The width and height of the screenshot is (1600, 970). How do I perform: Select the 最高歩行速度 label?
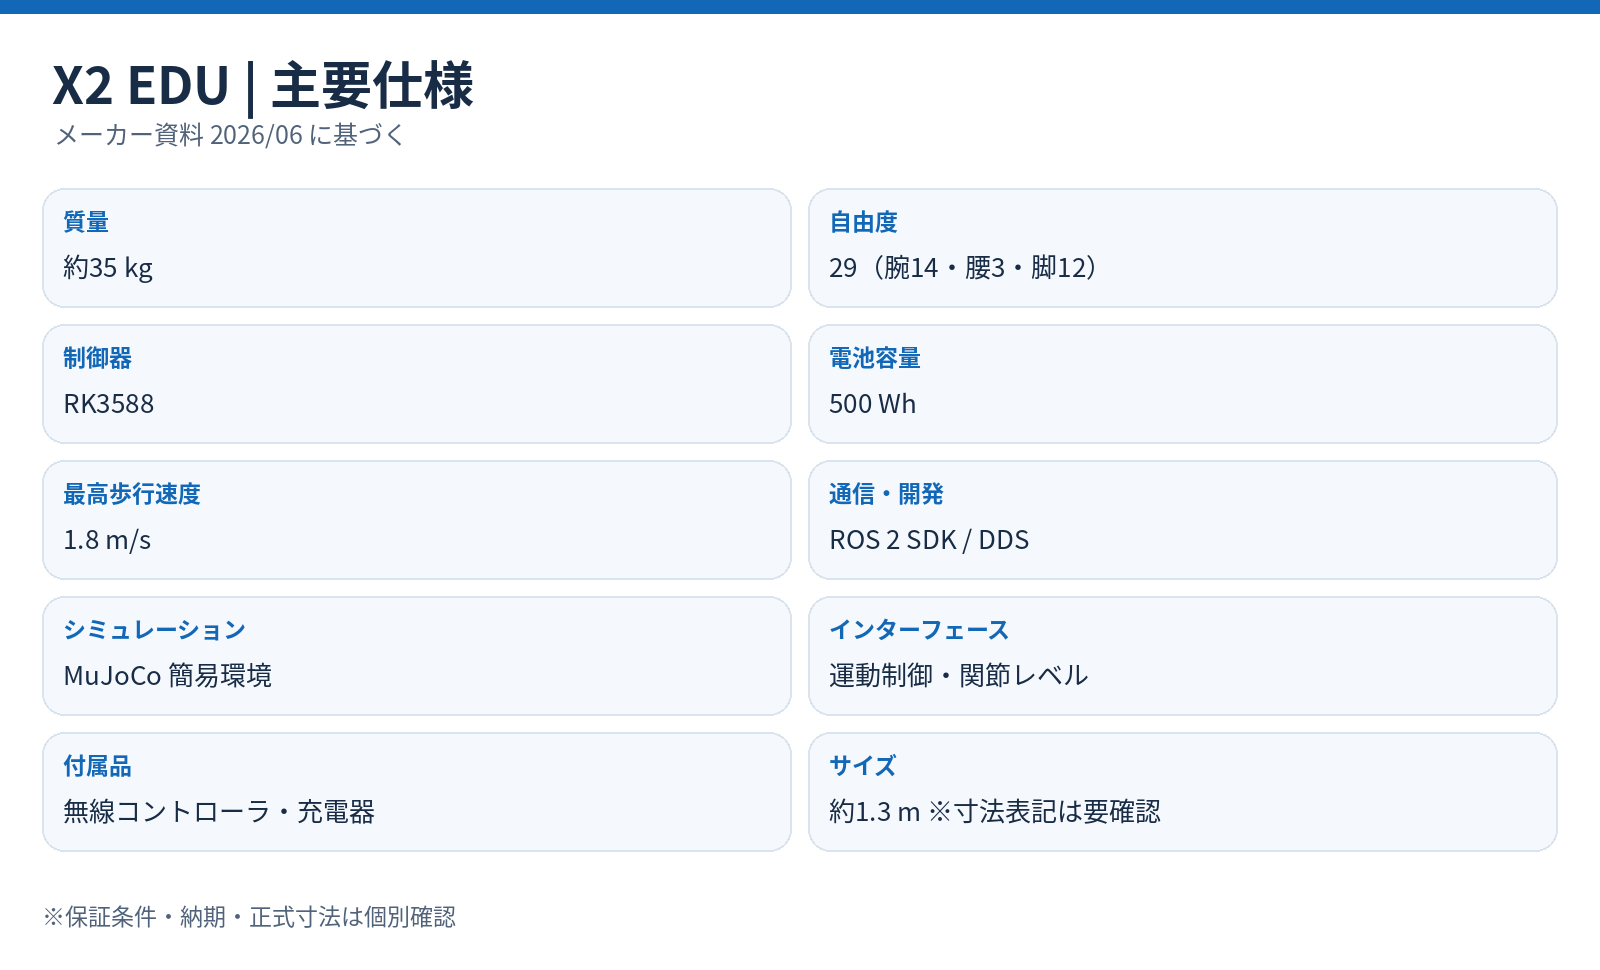tap(132, 494)
